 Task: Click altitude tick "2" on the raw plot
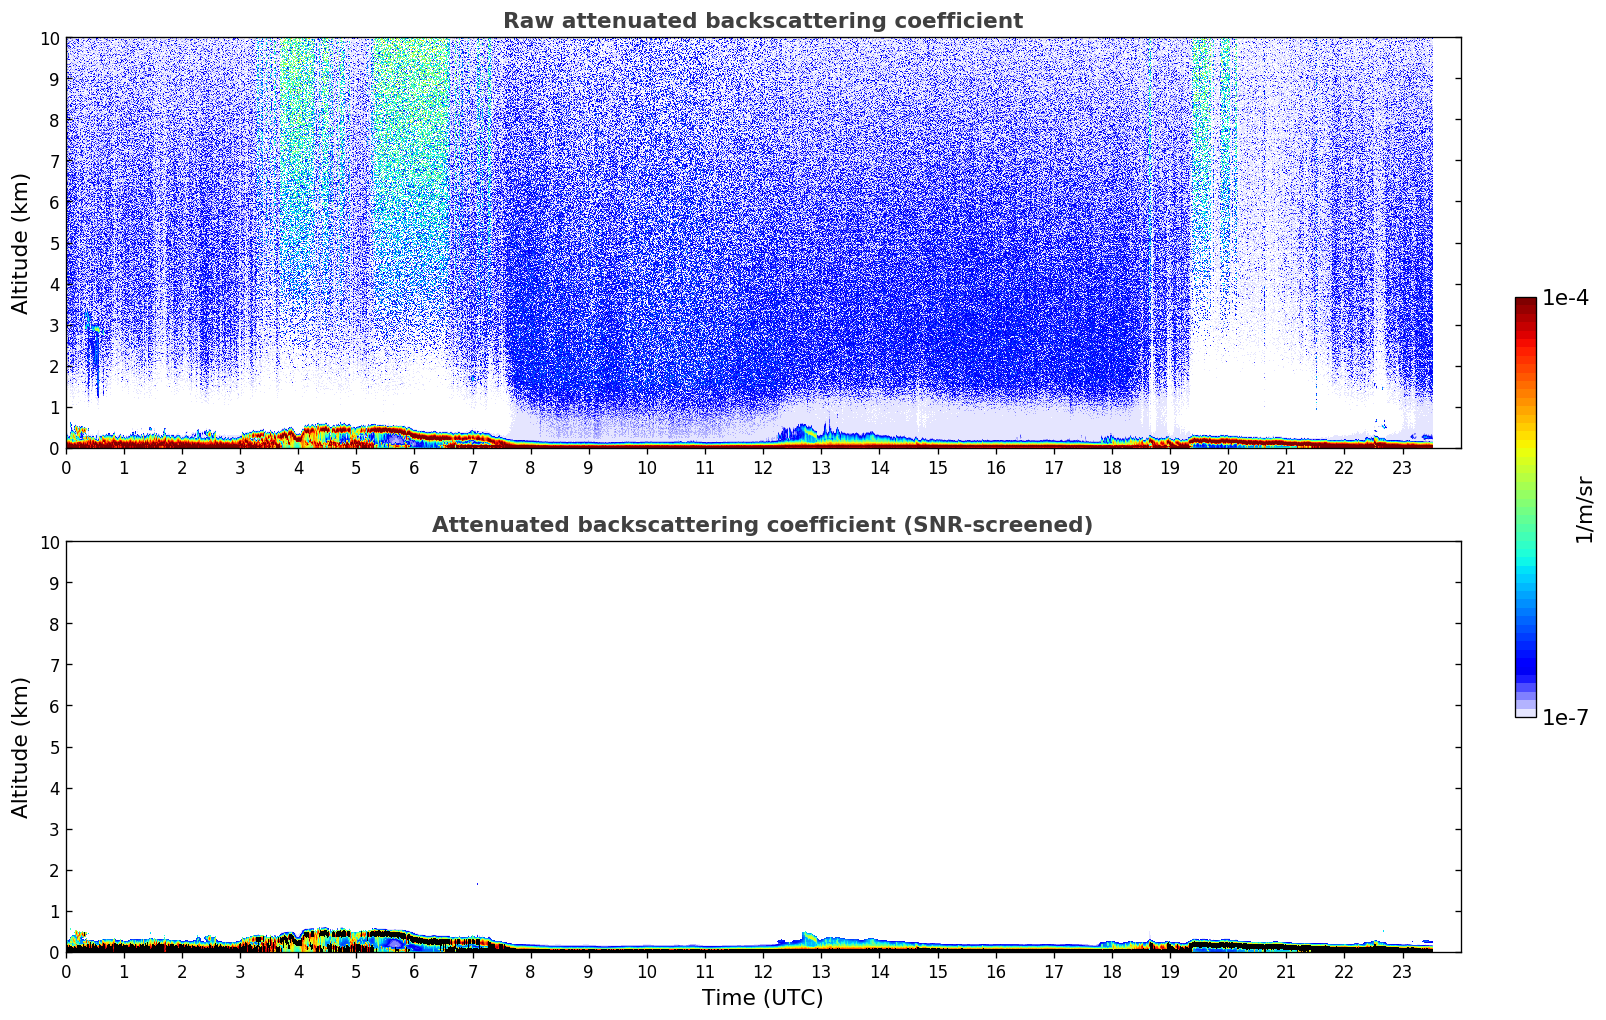(x=53, y=366)
